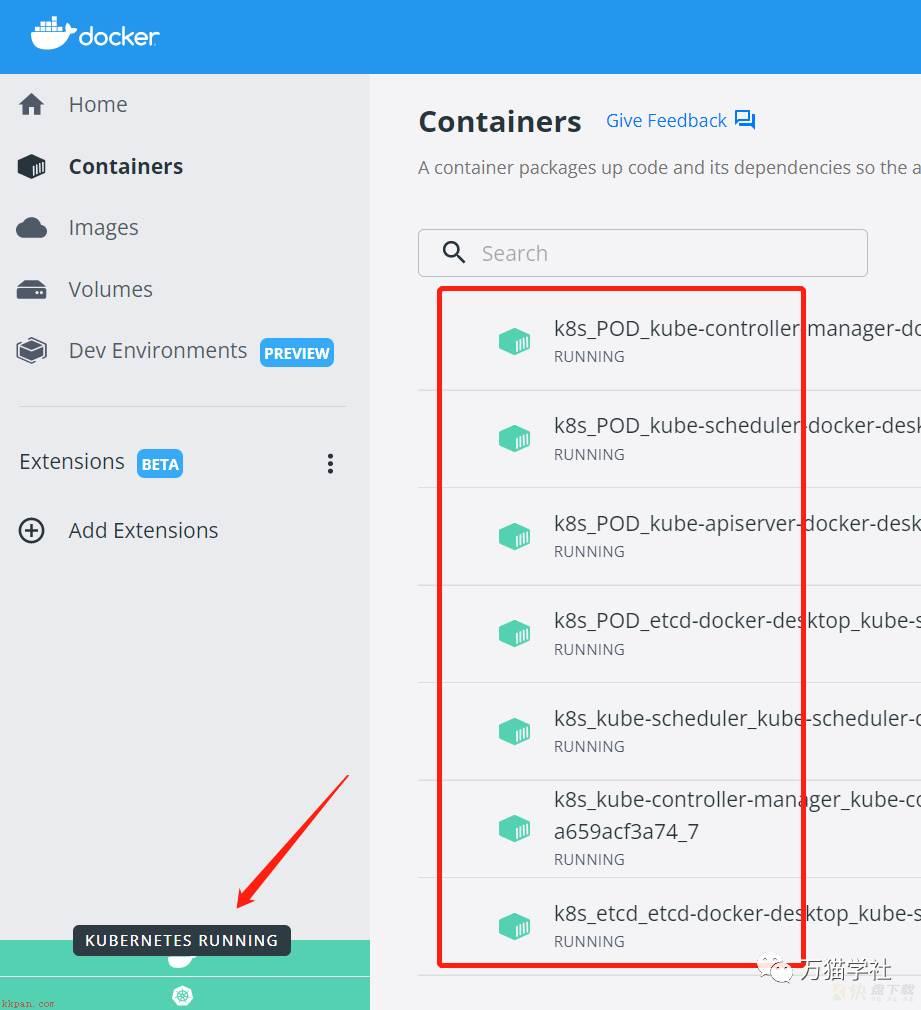921x1010 pixels.
Task: Click the Kubernetes wheel status icon
Action: pyautogui.click(x=183, y=995)
